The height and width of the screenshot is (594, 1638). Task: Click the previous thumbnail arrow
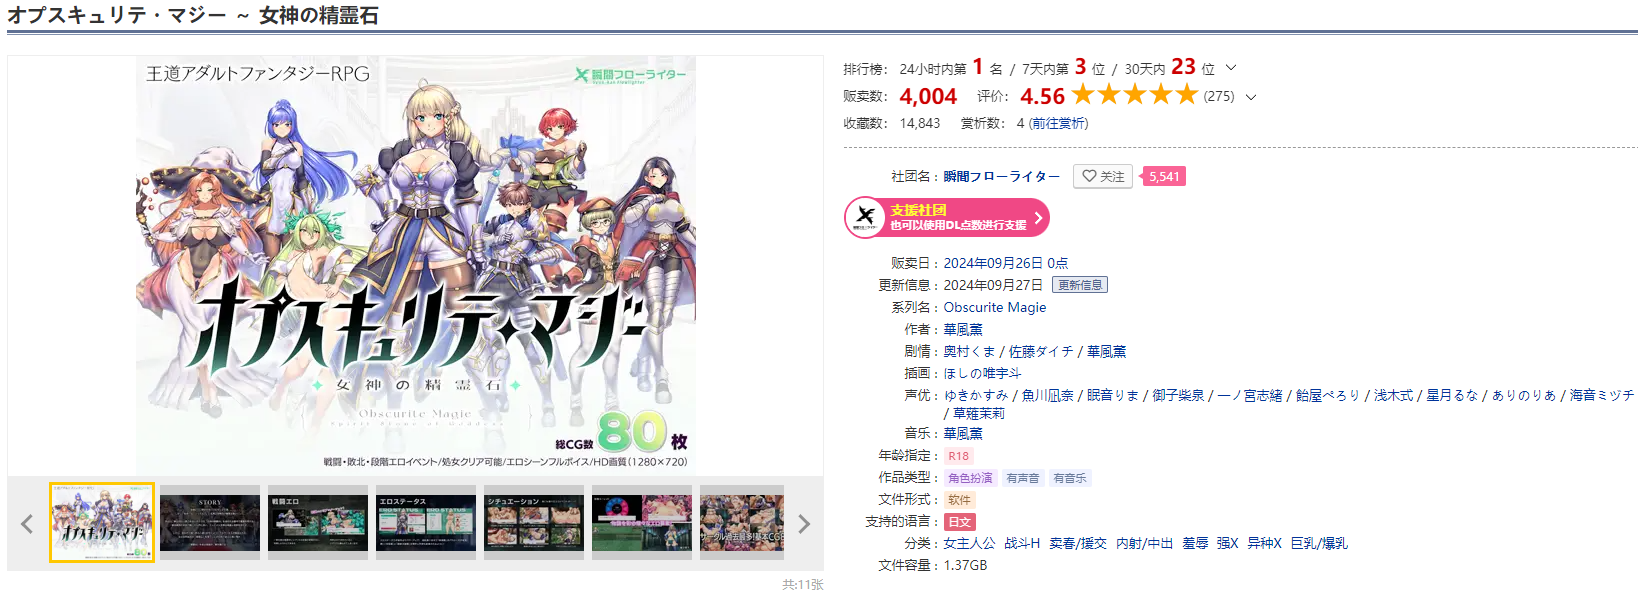click(27, 524)
